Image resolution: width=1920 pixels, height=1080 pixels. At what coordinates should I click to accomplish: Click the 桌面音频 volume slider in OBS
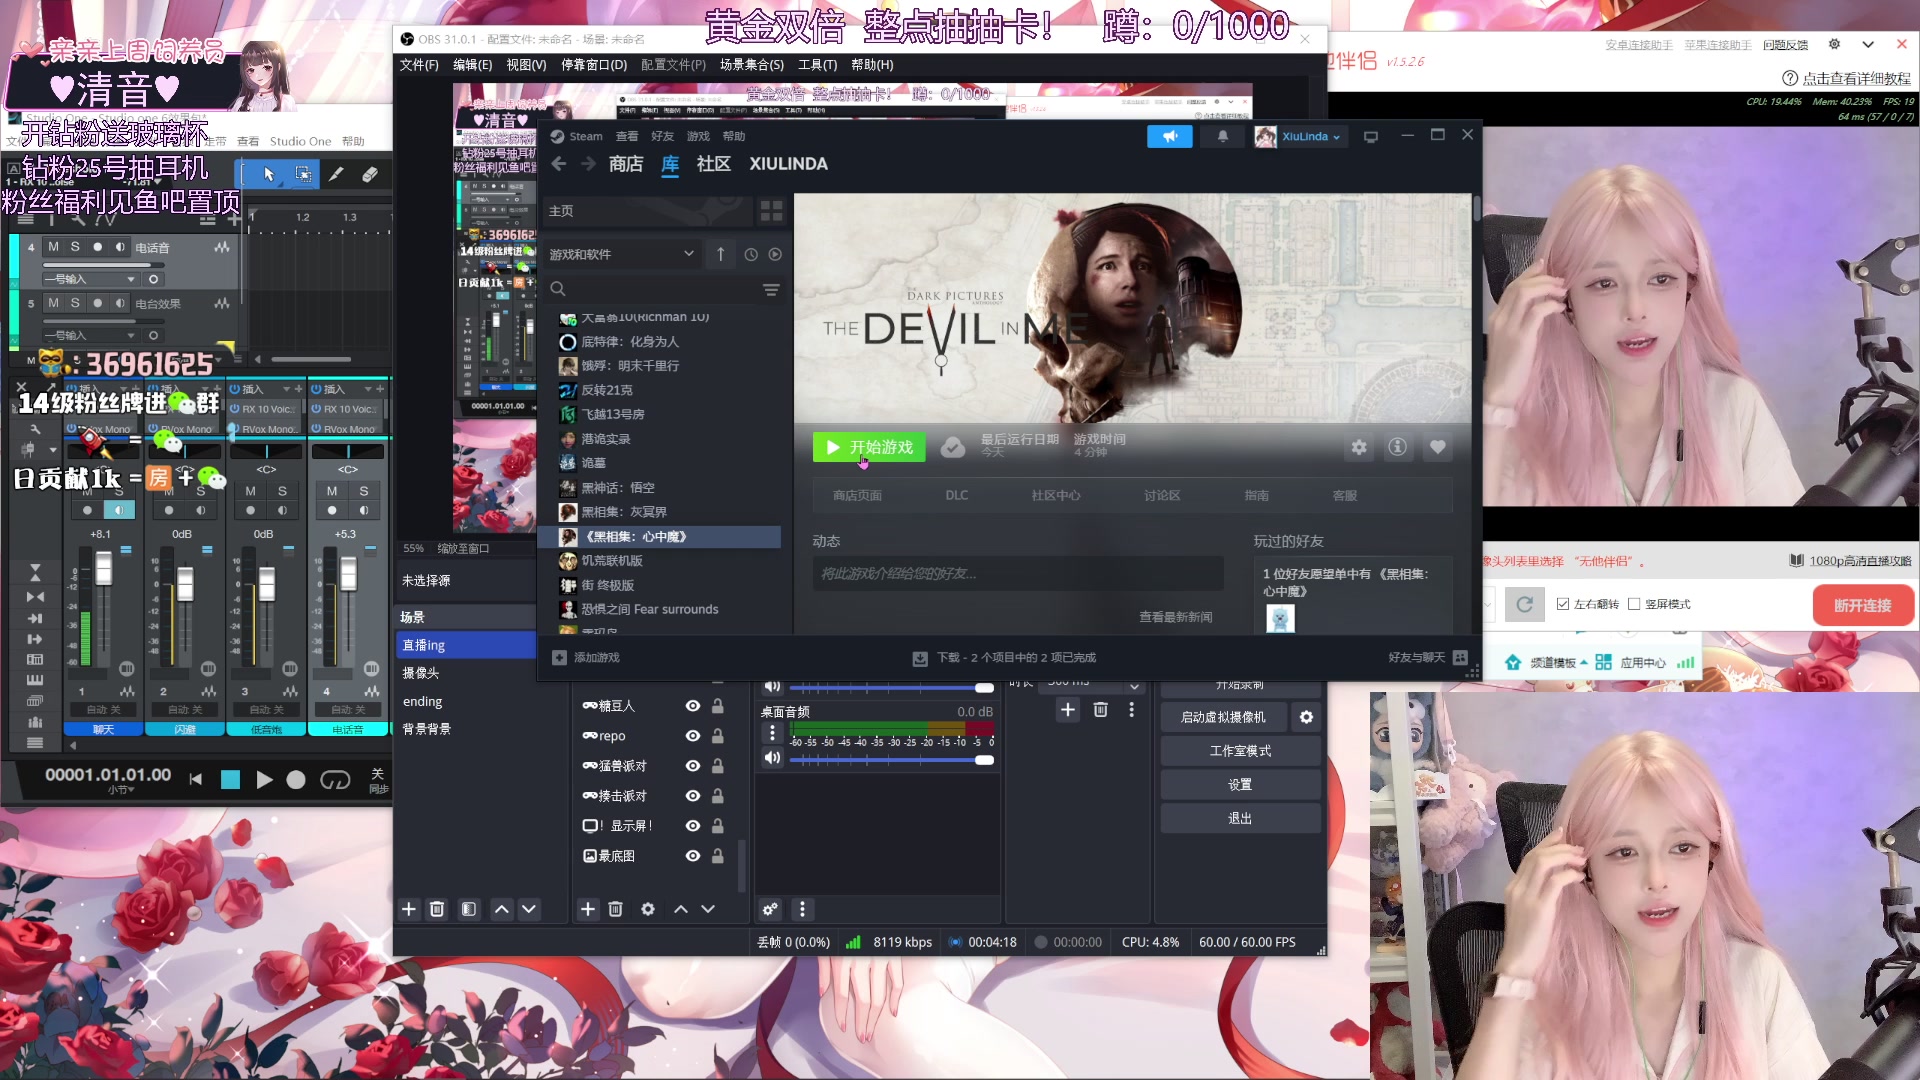(891, 760)
